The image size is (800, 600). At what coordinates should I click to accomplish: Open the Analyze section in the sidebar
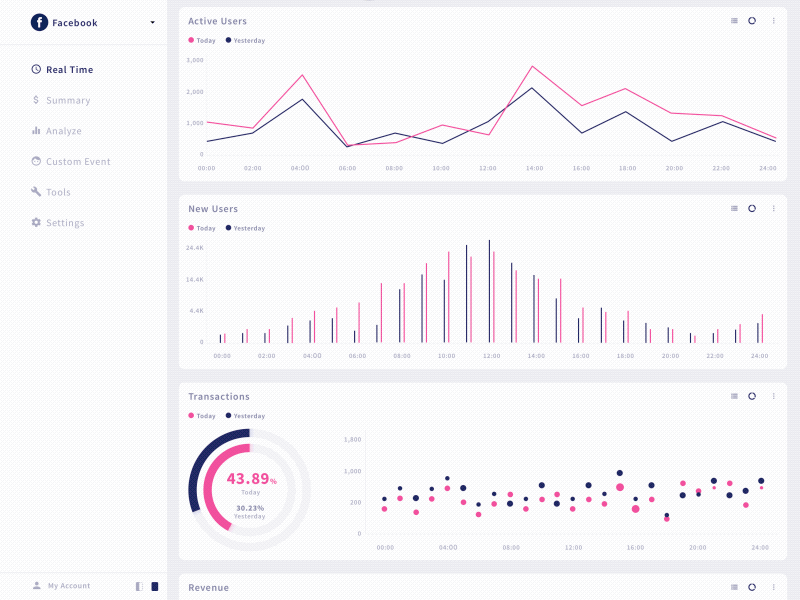coord(56,131)
